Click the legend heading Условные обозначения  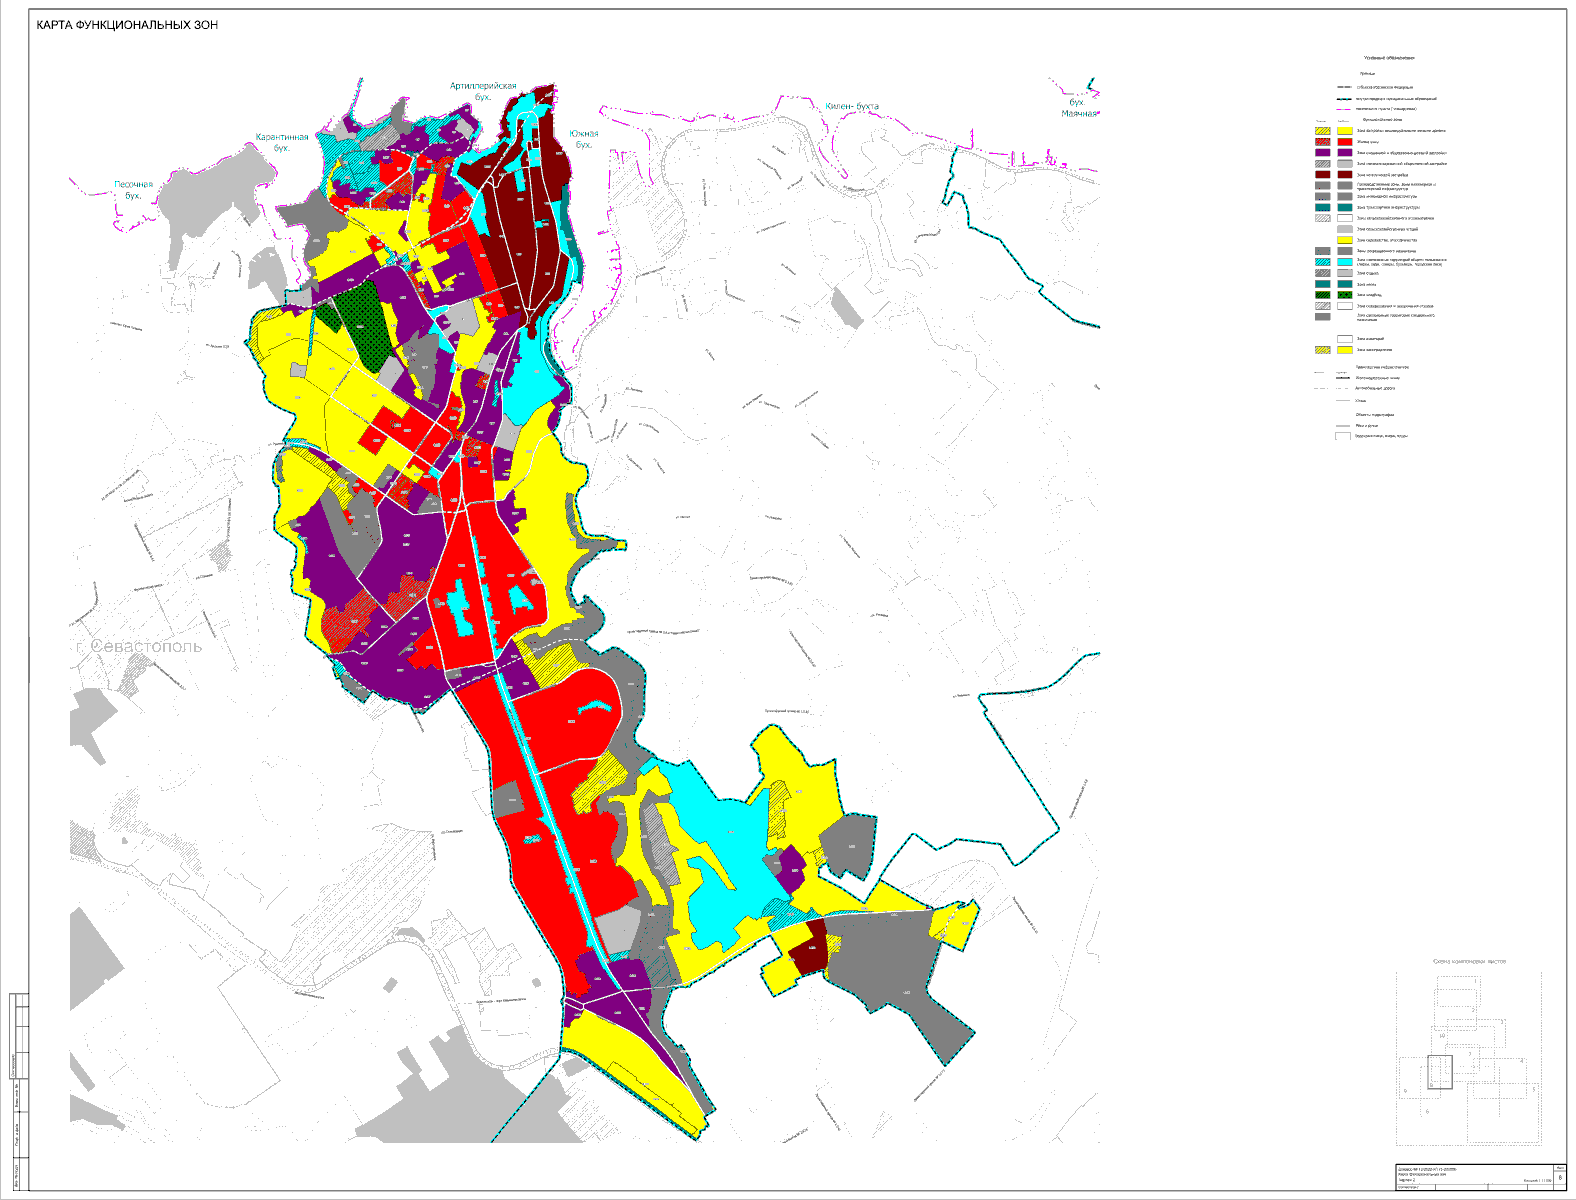click(x=1389, y=58)
